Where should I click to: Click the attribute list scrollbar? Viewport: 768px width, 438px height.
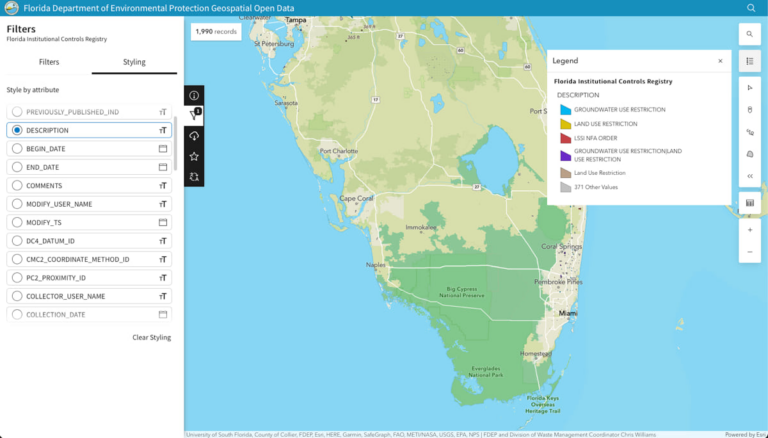pyautogui.click(x=175, y=143)
